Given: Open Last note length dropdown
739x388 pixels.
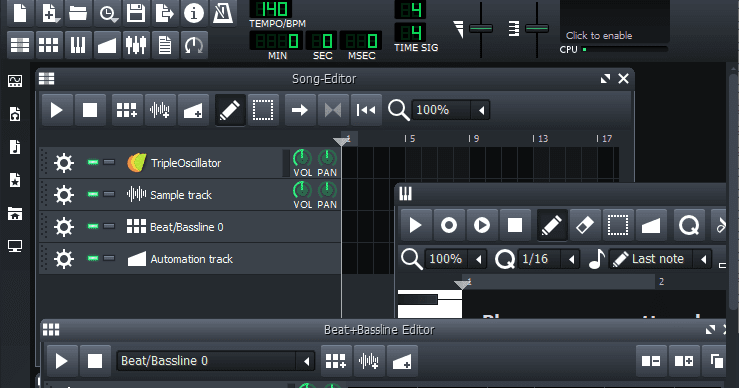Looking at the screenshot, I should click(660, 259).
